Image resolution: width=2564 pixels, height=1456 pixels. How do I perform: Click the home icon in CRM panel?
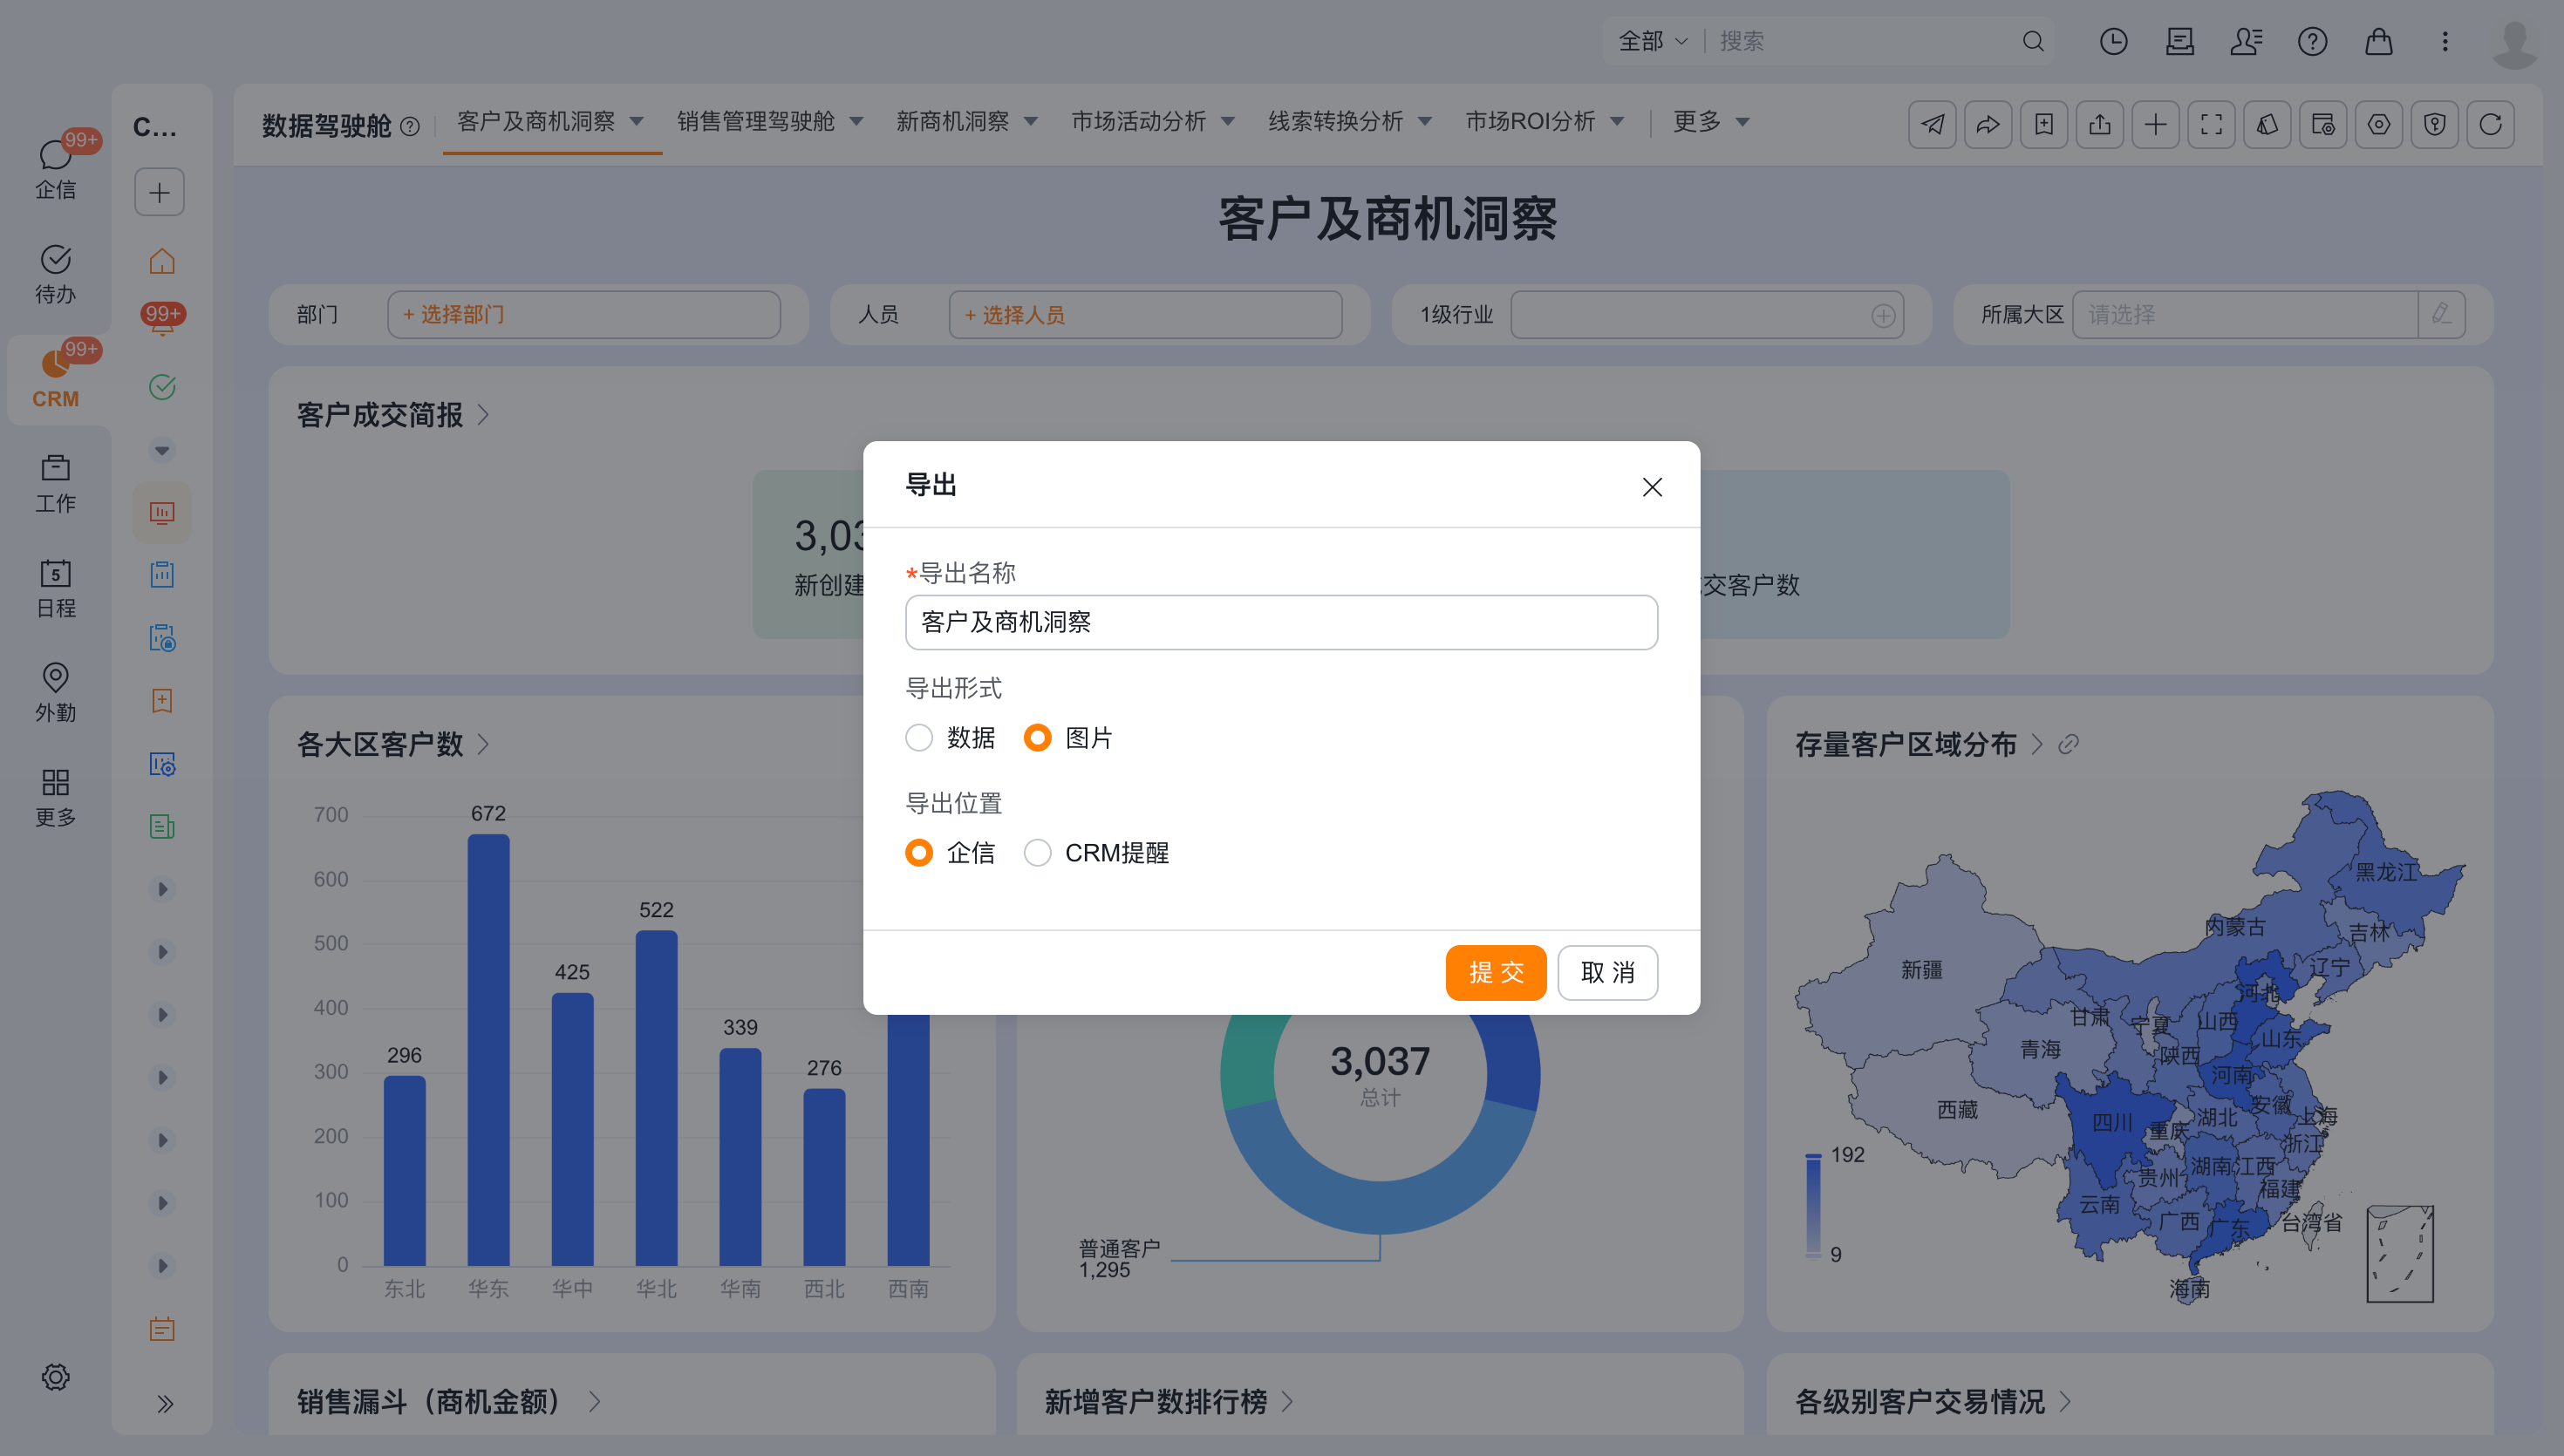162,262
